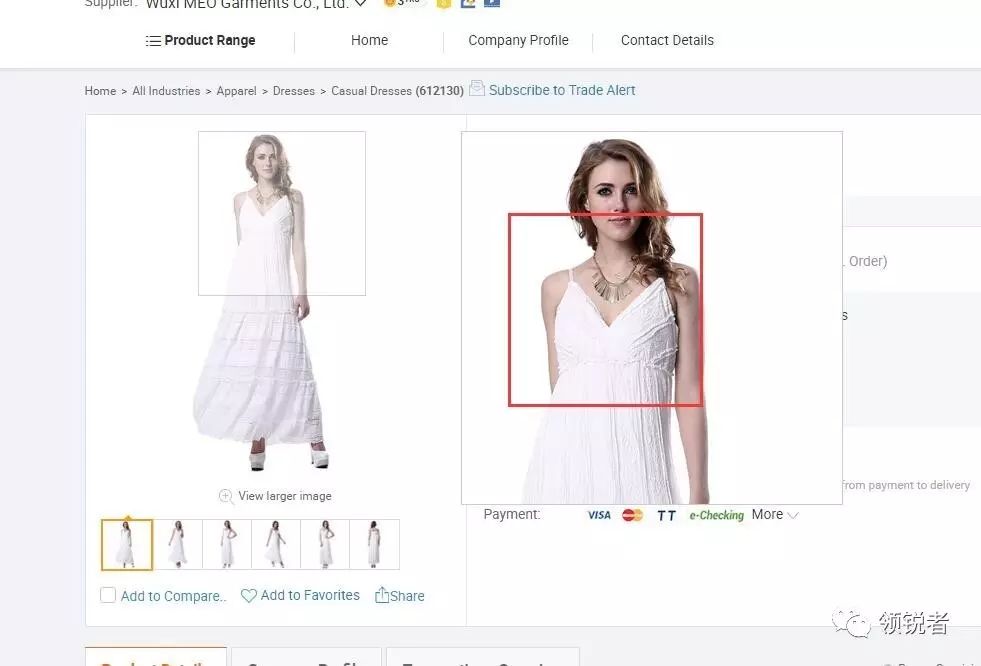Select the first highlighted dress thumbnail
The height and width of the screenshot is (666, 981).
point(127,545)
